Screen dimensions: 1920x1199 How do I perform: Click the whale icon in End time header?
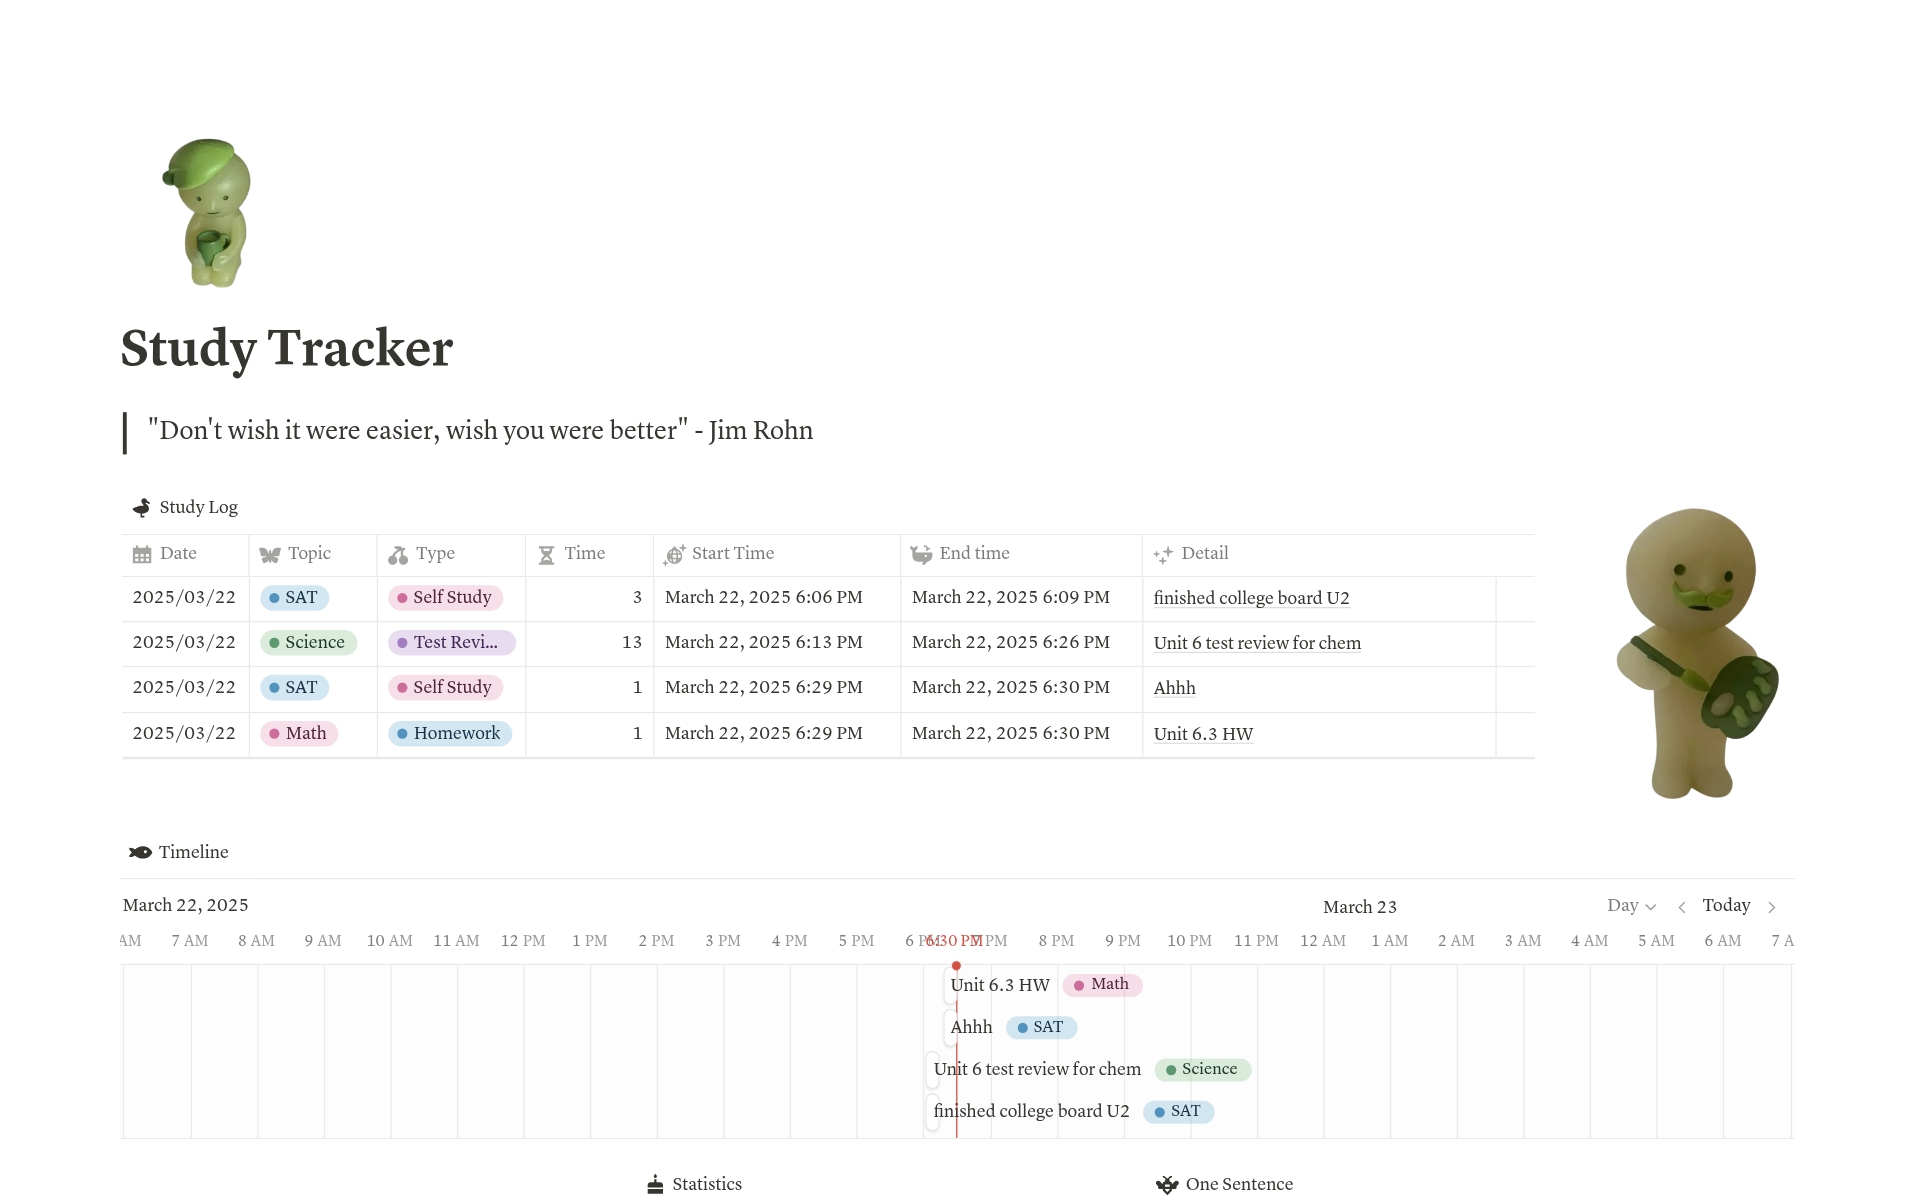pos(921,554)
